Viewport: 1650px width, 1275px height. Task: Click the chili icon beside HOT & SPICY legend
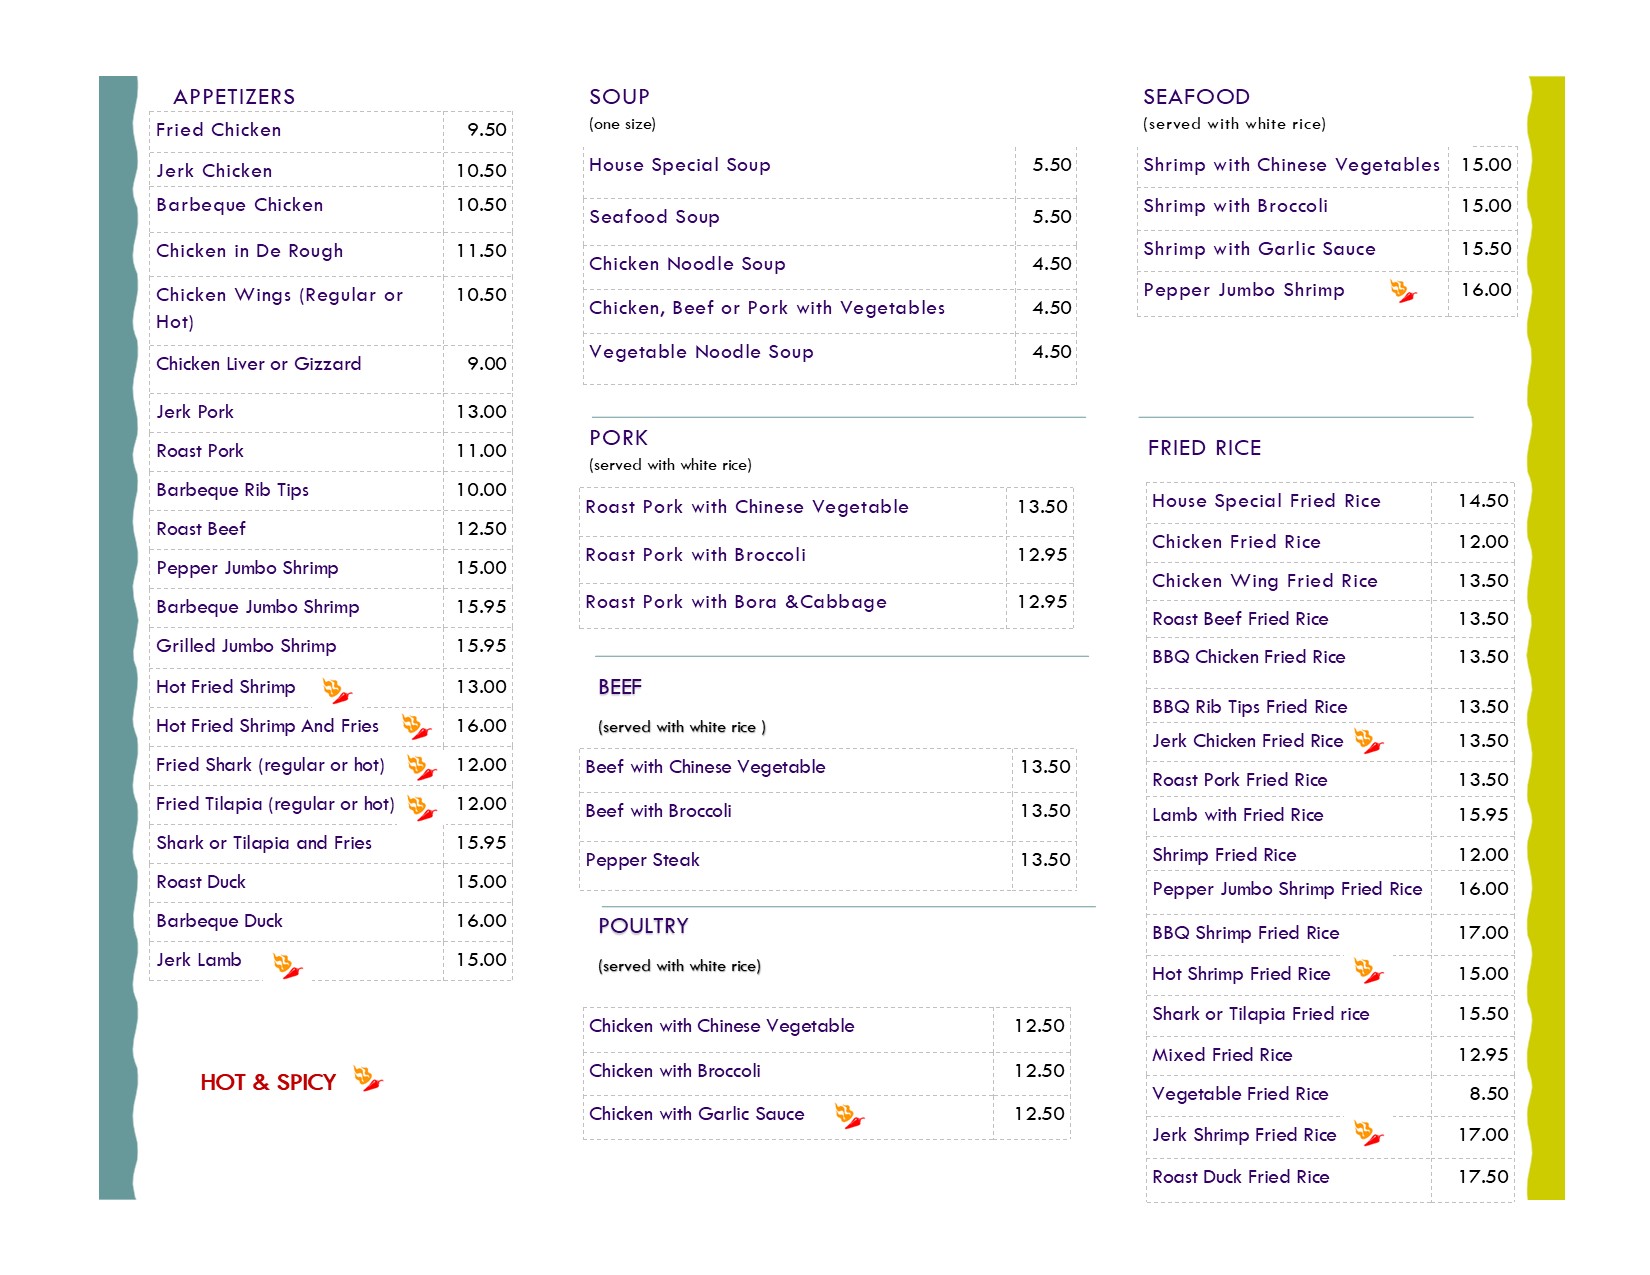pyautogui.click(x=367, y=1079)
